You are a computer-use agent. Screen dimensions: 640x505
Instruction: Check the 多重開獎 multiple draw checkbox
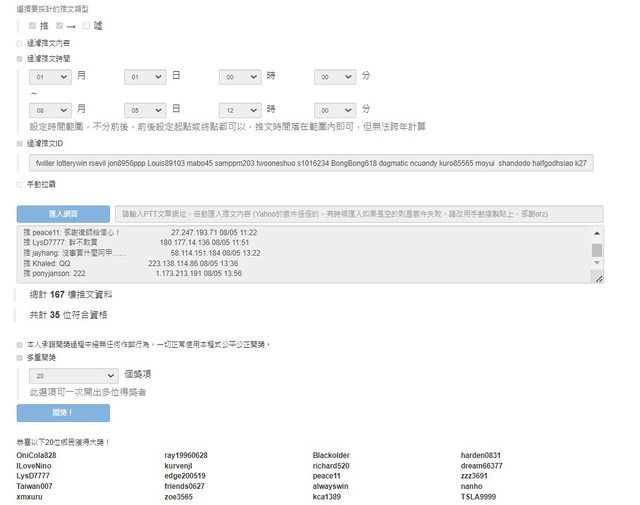tap(20, 357)
